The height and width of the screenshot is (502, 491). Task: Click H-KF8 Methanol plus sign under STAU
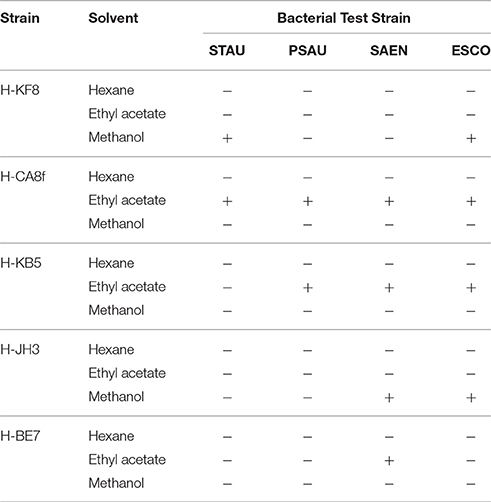point(227,138)
